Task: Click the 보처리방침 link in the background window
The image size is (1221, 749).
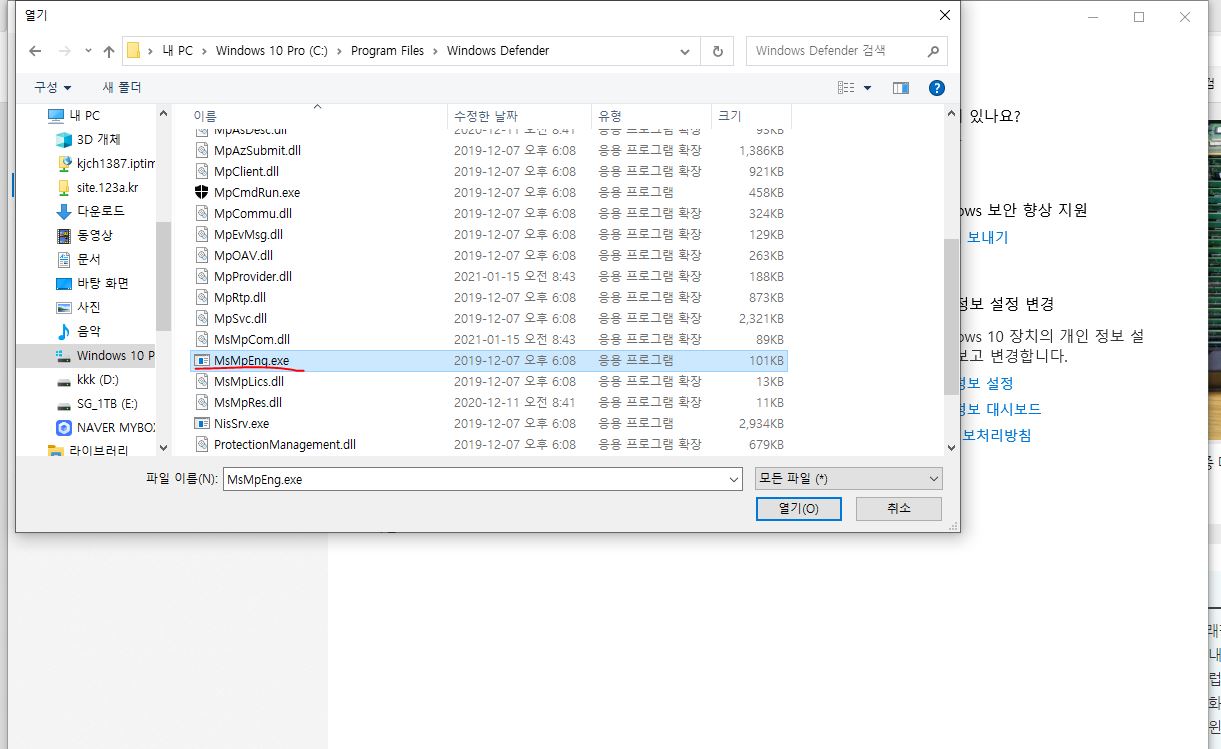Action: click(x=996, y=435)
